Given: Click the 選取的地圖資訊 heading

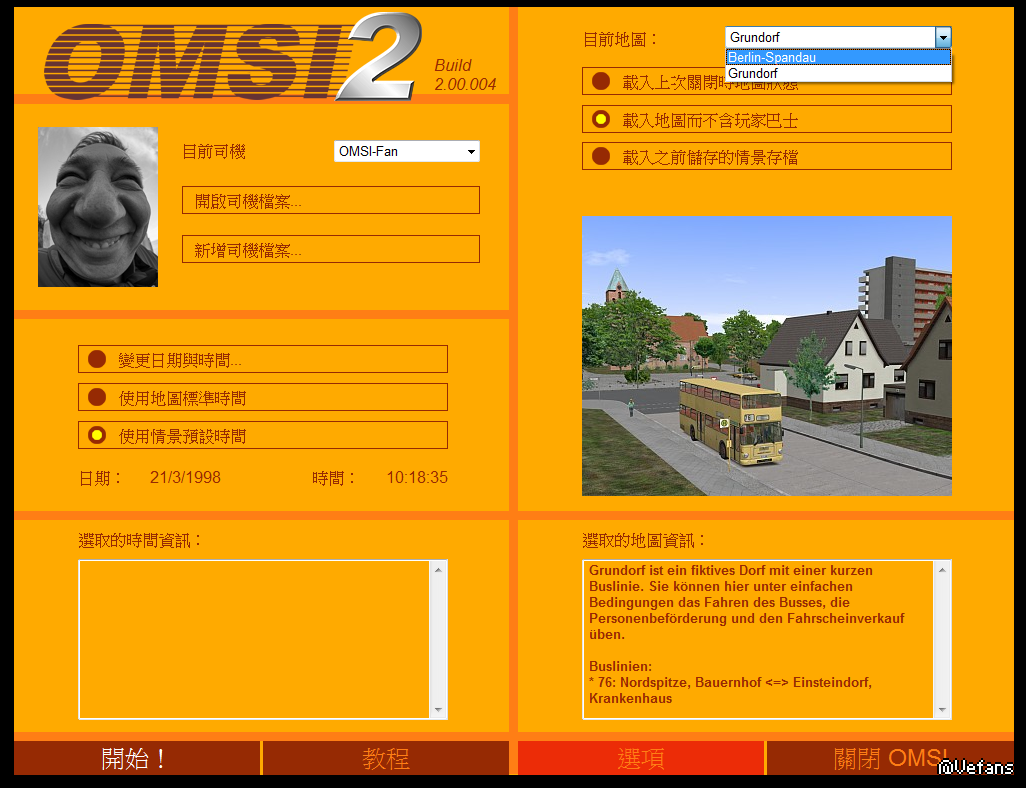Looking at the screenshot, I should pyautogui.click(x=645, y=540).
